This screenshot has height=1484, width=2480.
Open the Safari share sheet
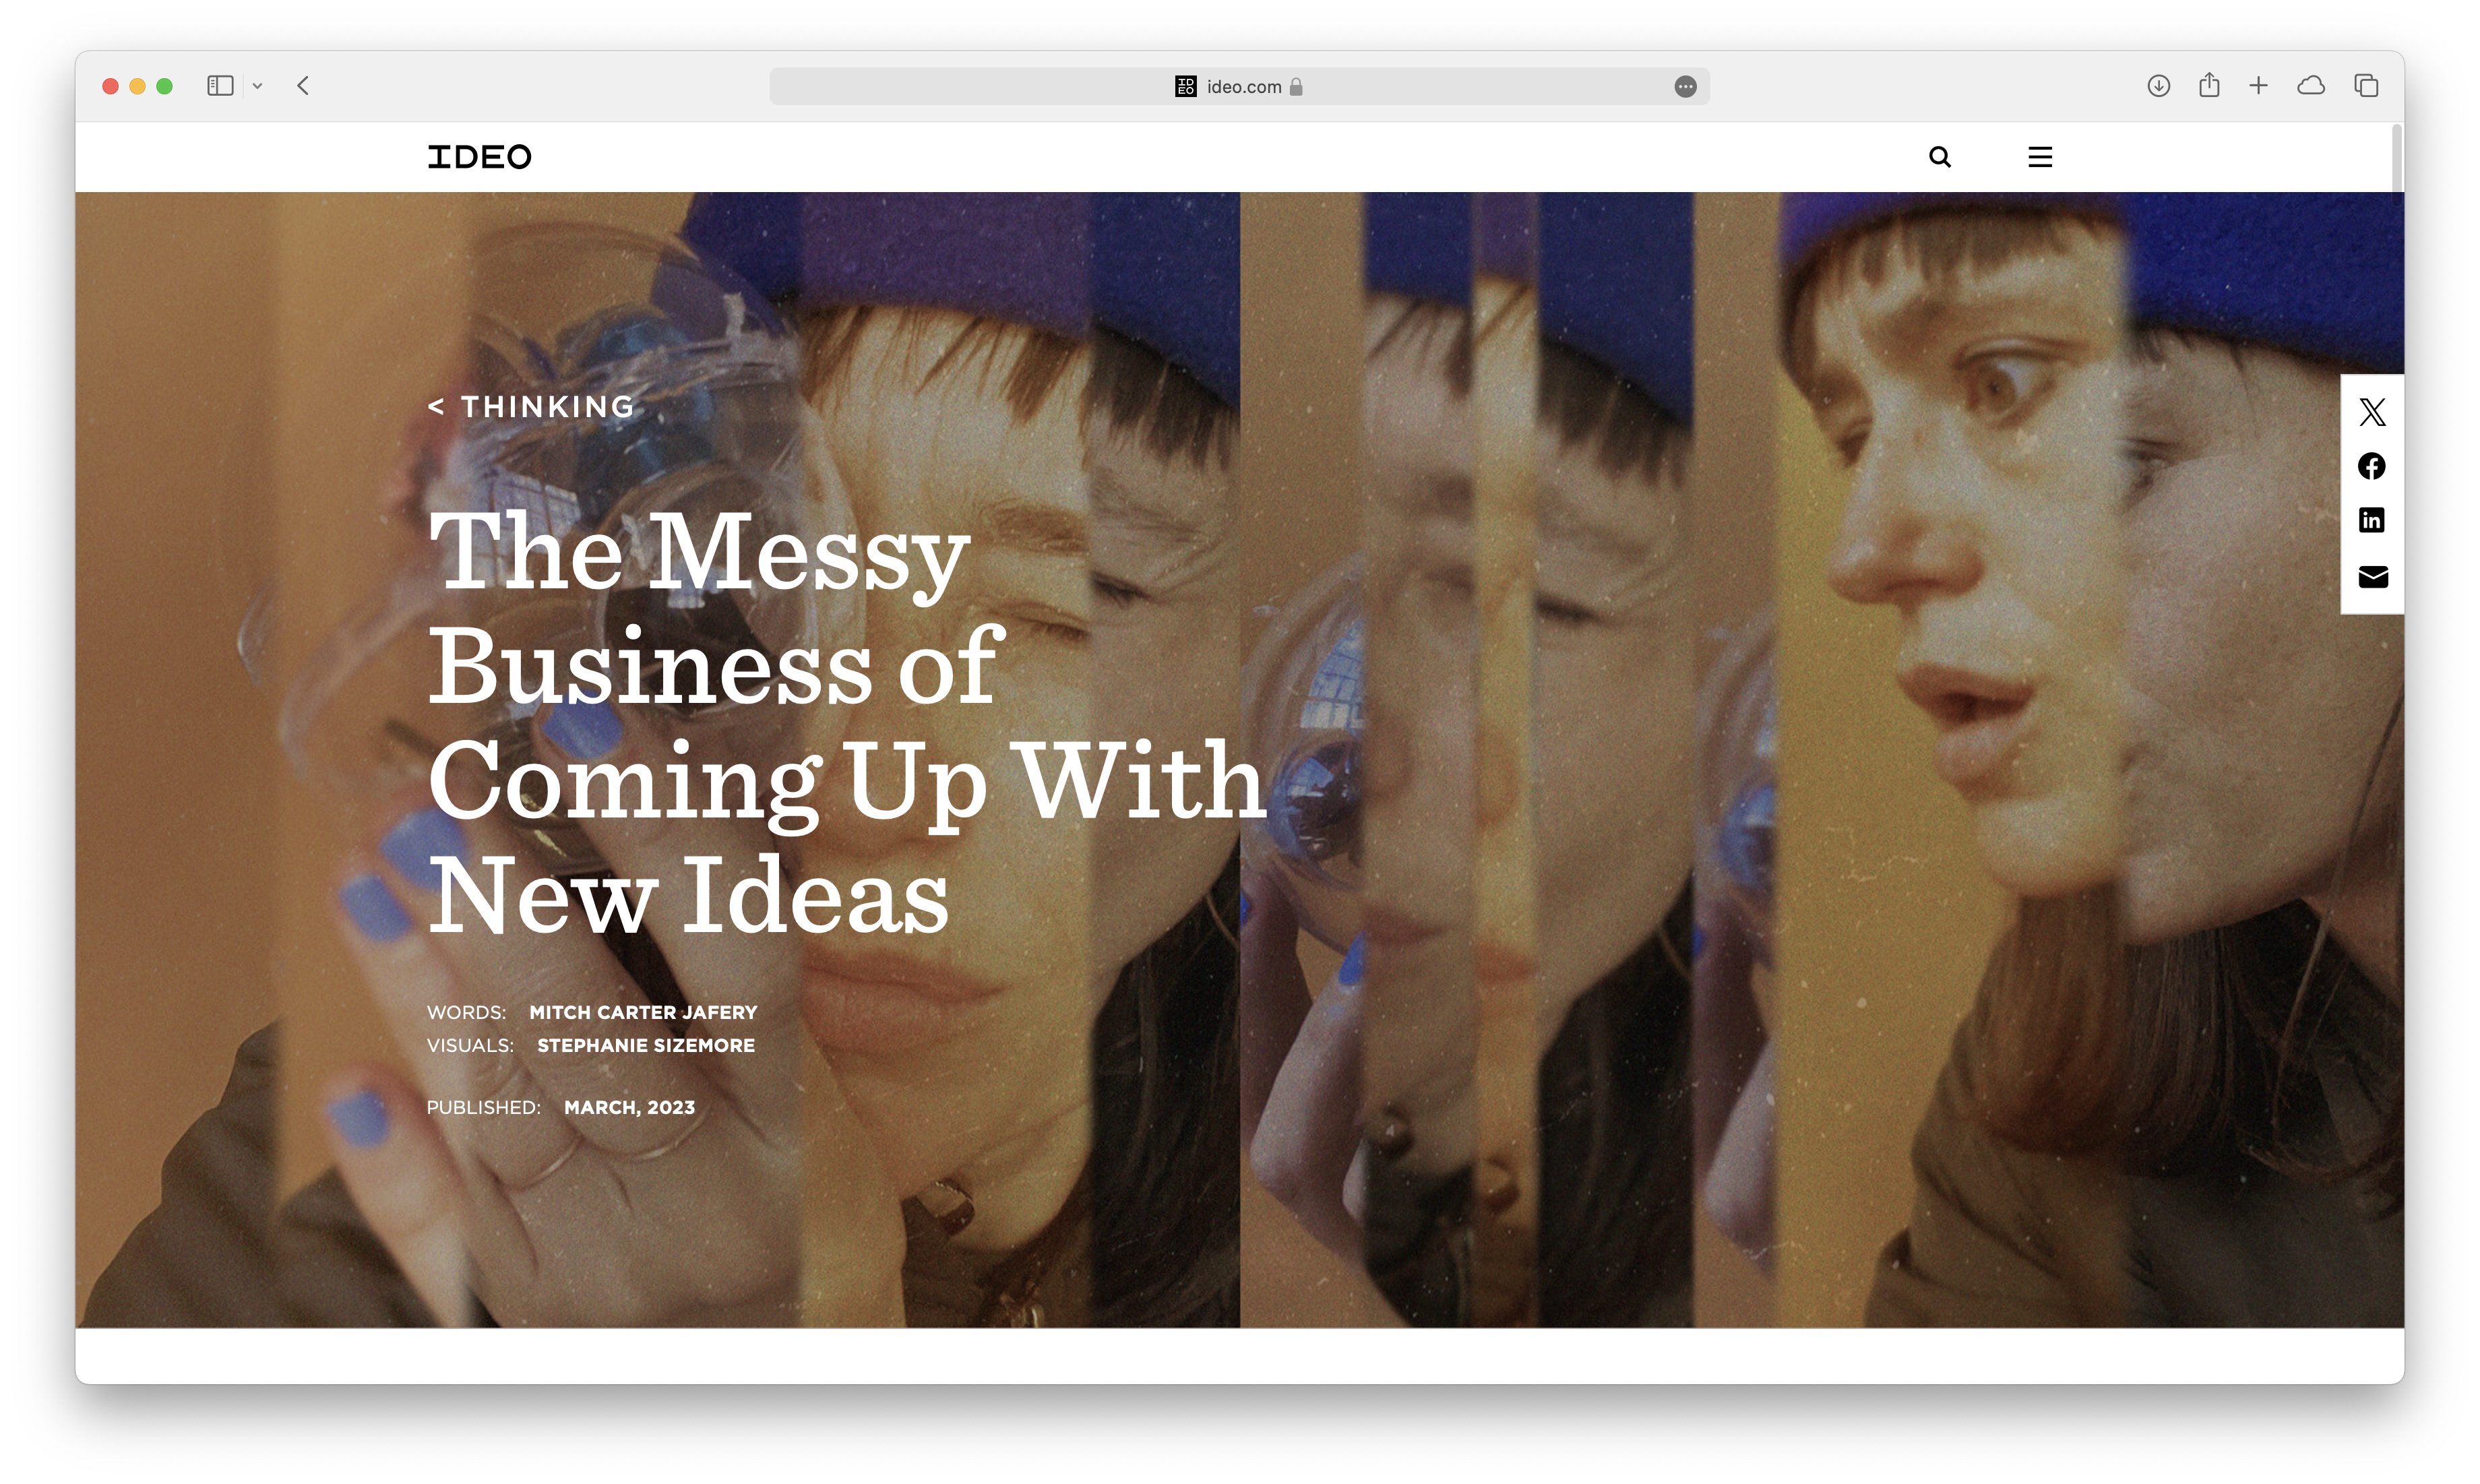tap(2209, 85)
